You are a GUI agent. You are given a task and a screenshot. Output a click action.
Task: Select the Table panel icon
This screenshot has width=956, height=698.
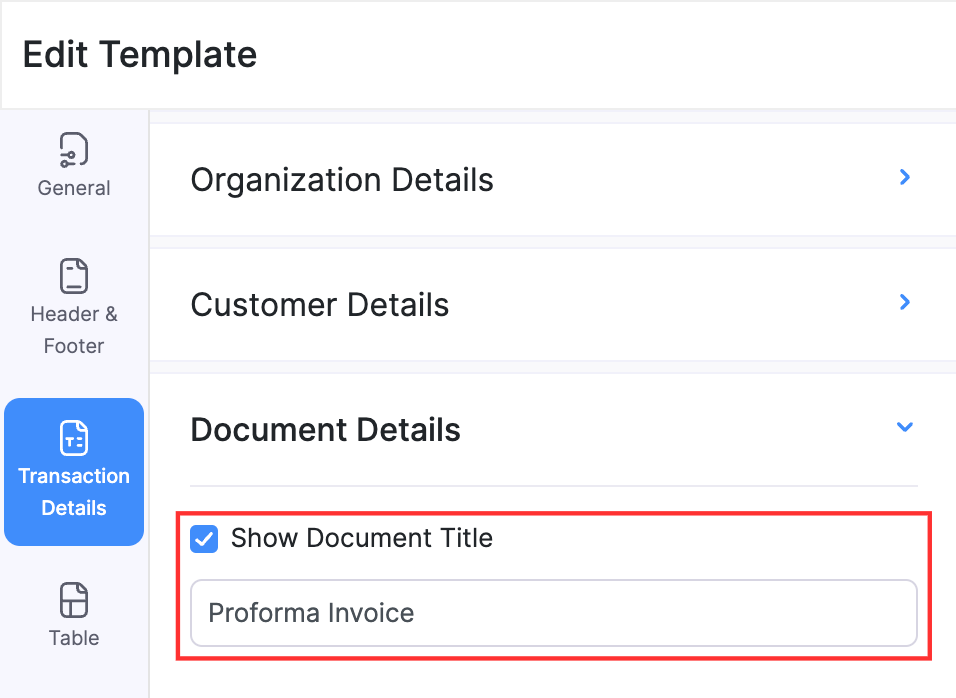(73, 600)
